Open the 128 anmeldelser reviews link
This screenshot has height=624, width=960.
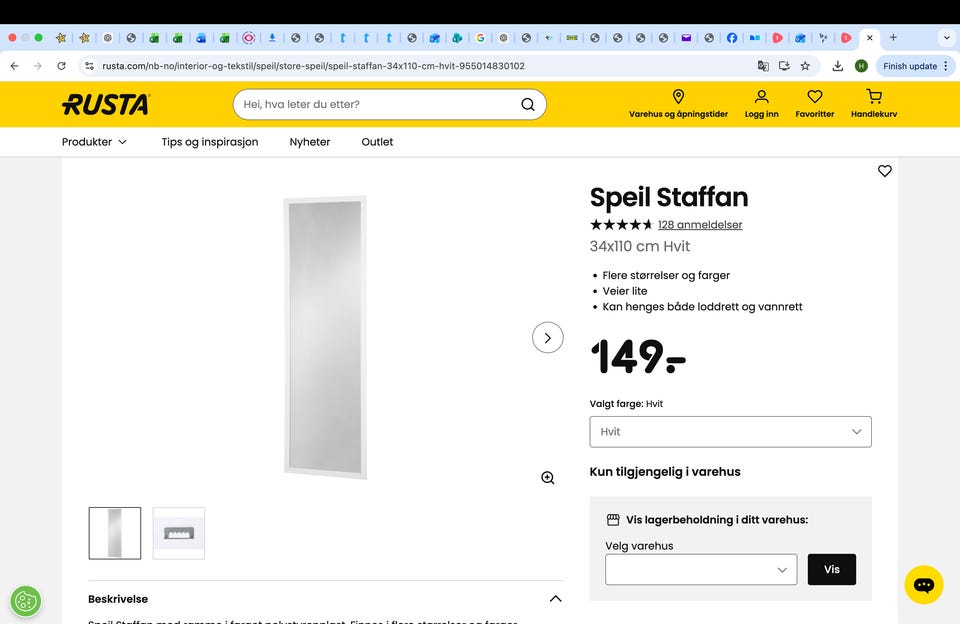tap(700, 225)
